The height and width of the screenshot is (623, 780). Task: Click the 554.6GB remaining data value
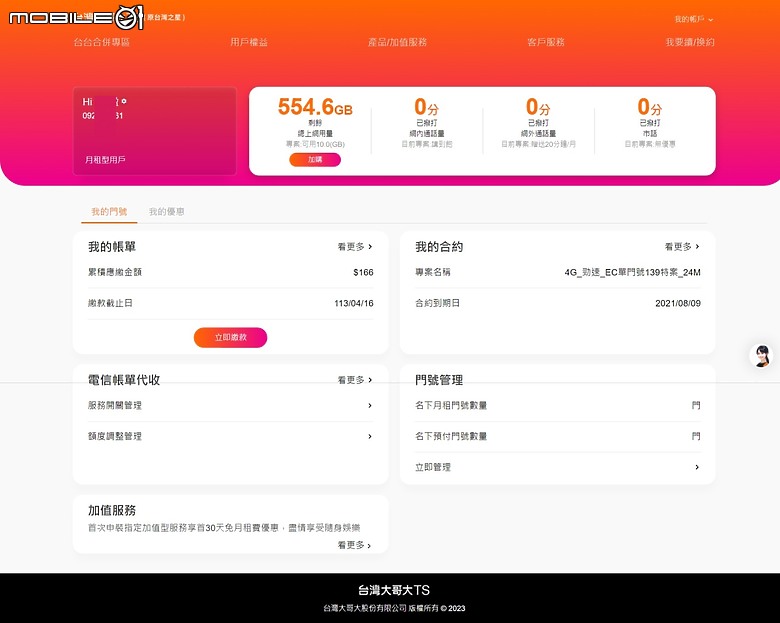pos(315,107)
